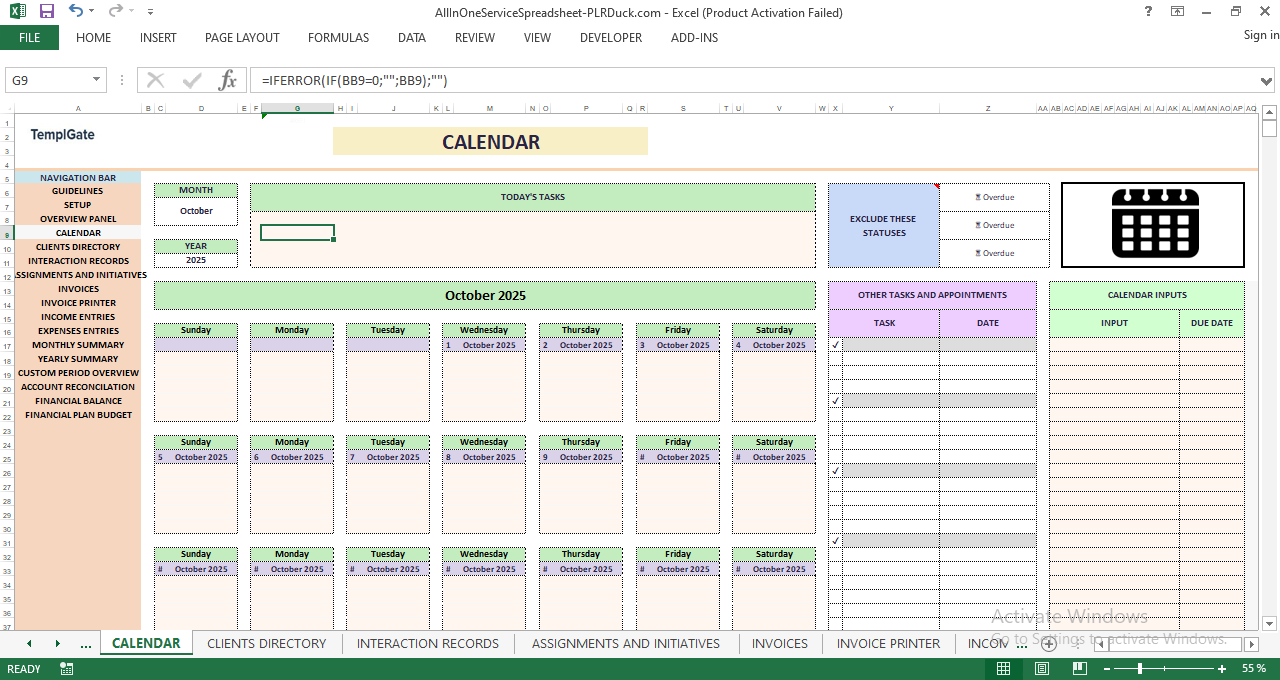Image resolution: width=1280 pixels, height=680 pixels.
Task: Click the Select All corner triangle
Action: coord(8,108)
